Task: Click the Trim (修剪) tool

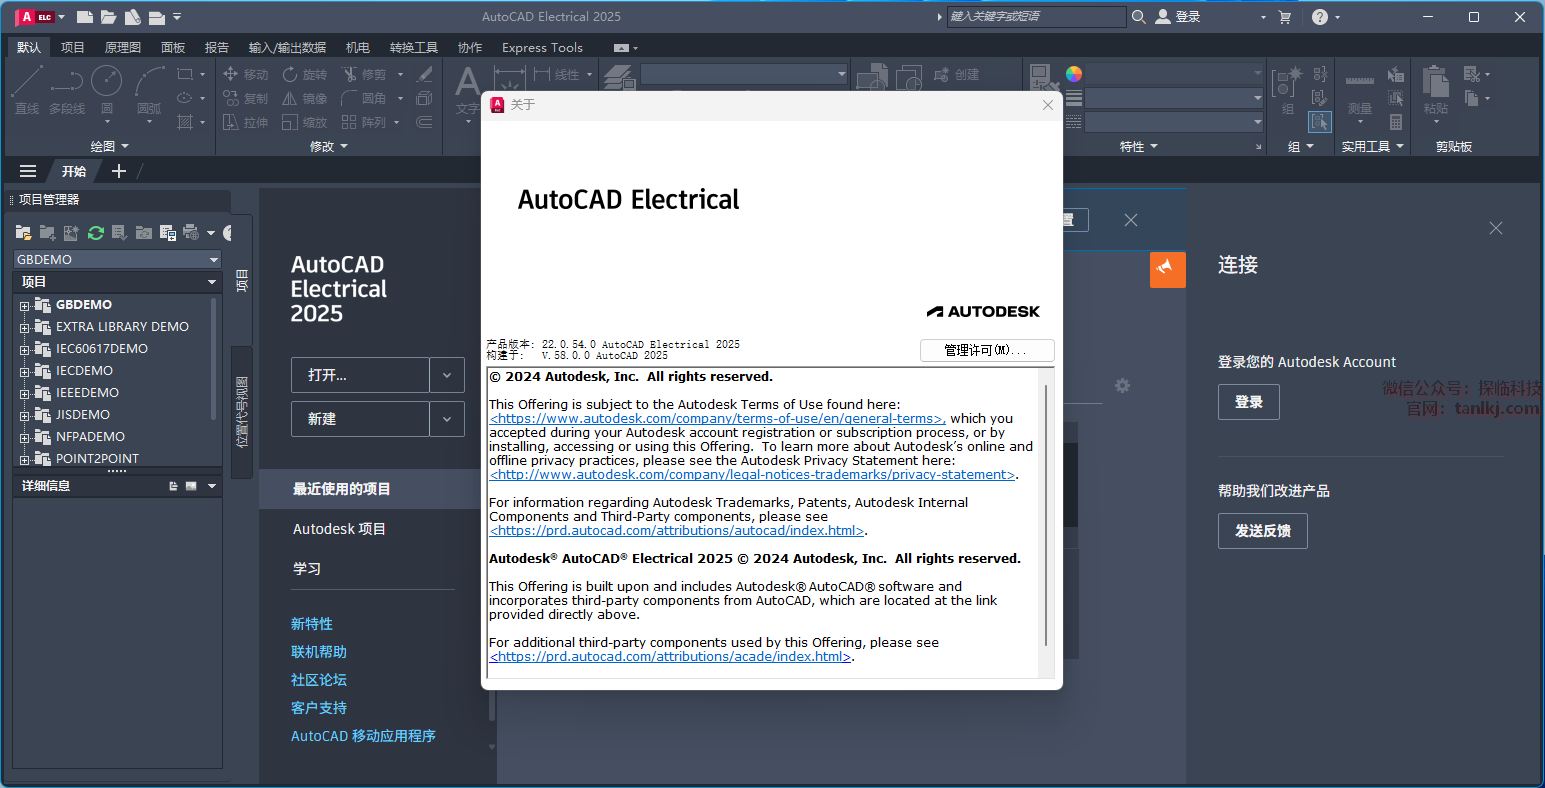Action: pyautogui.click(x=364, y=74)
